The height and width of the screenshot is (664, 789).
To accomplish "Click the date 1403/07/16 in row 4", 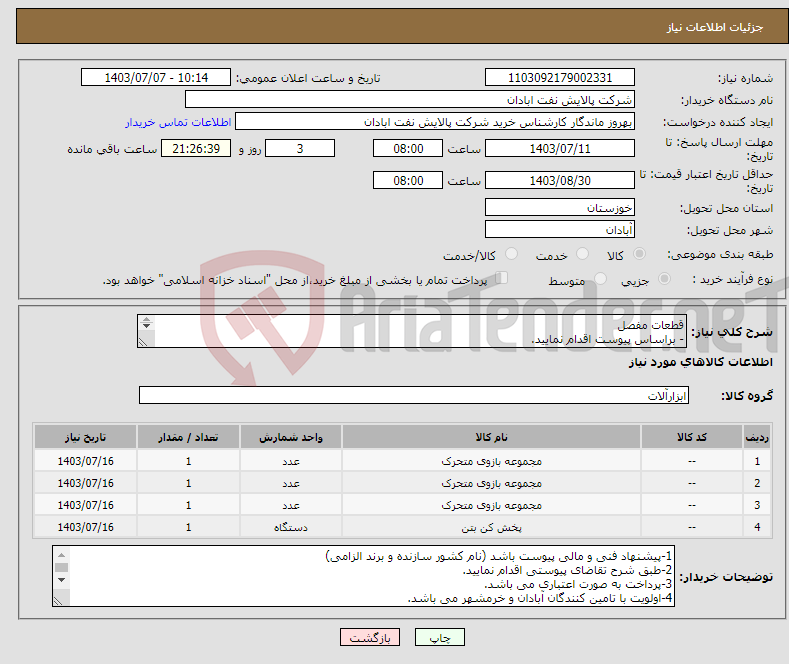I will tap(86, 527).
